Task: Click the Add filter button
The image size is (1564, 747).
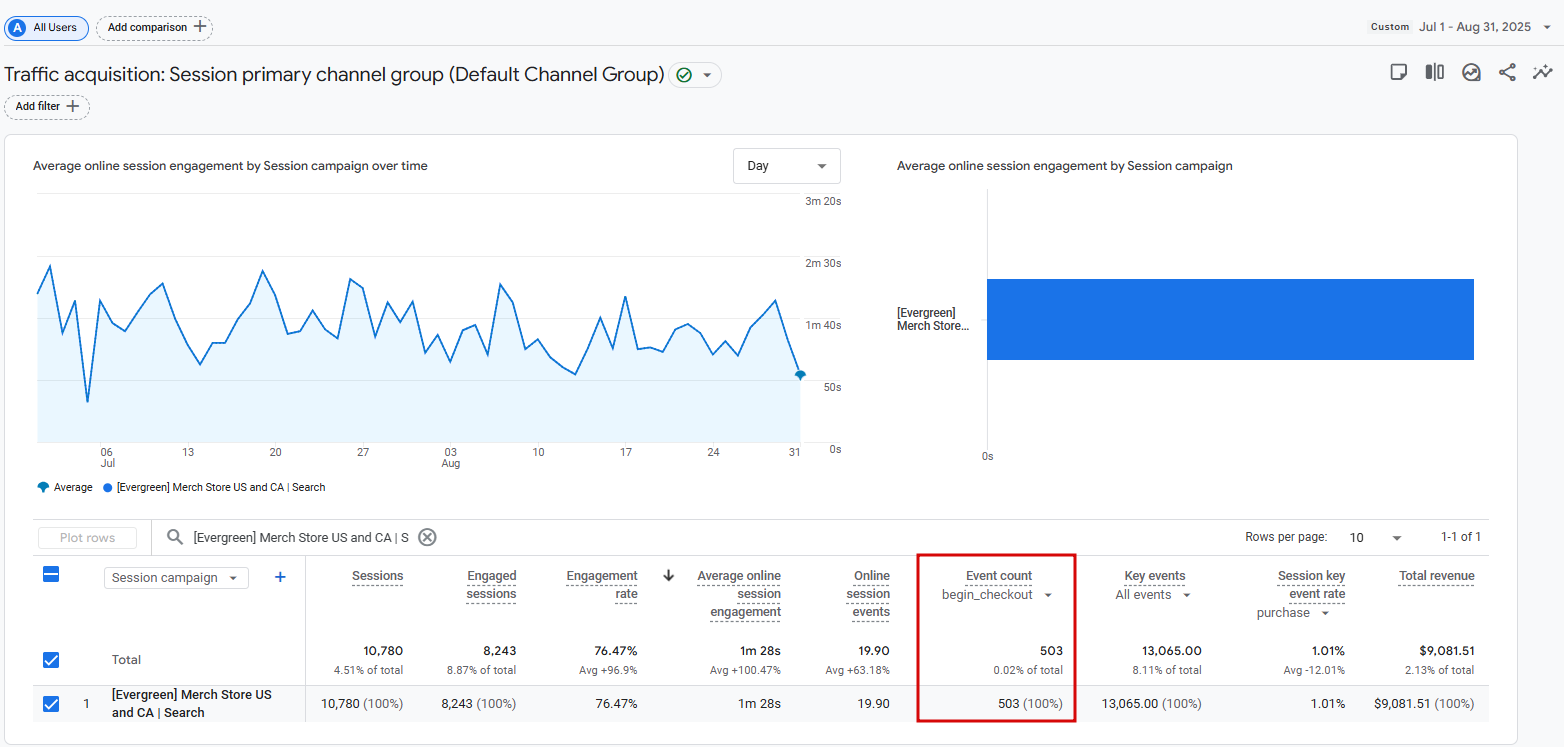Action: pos(47,106)
